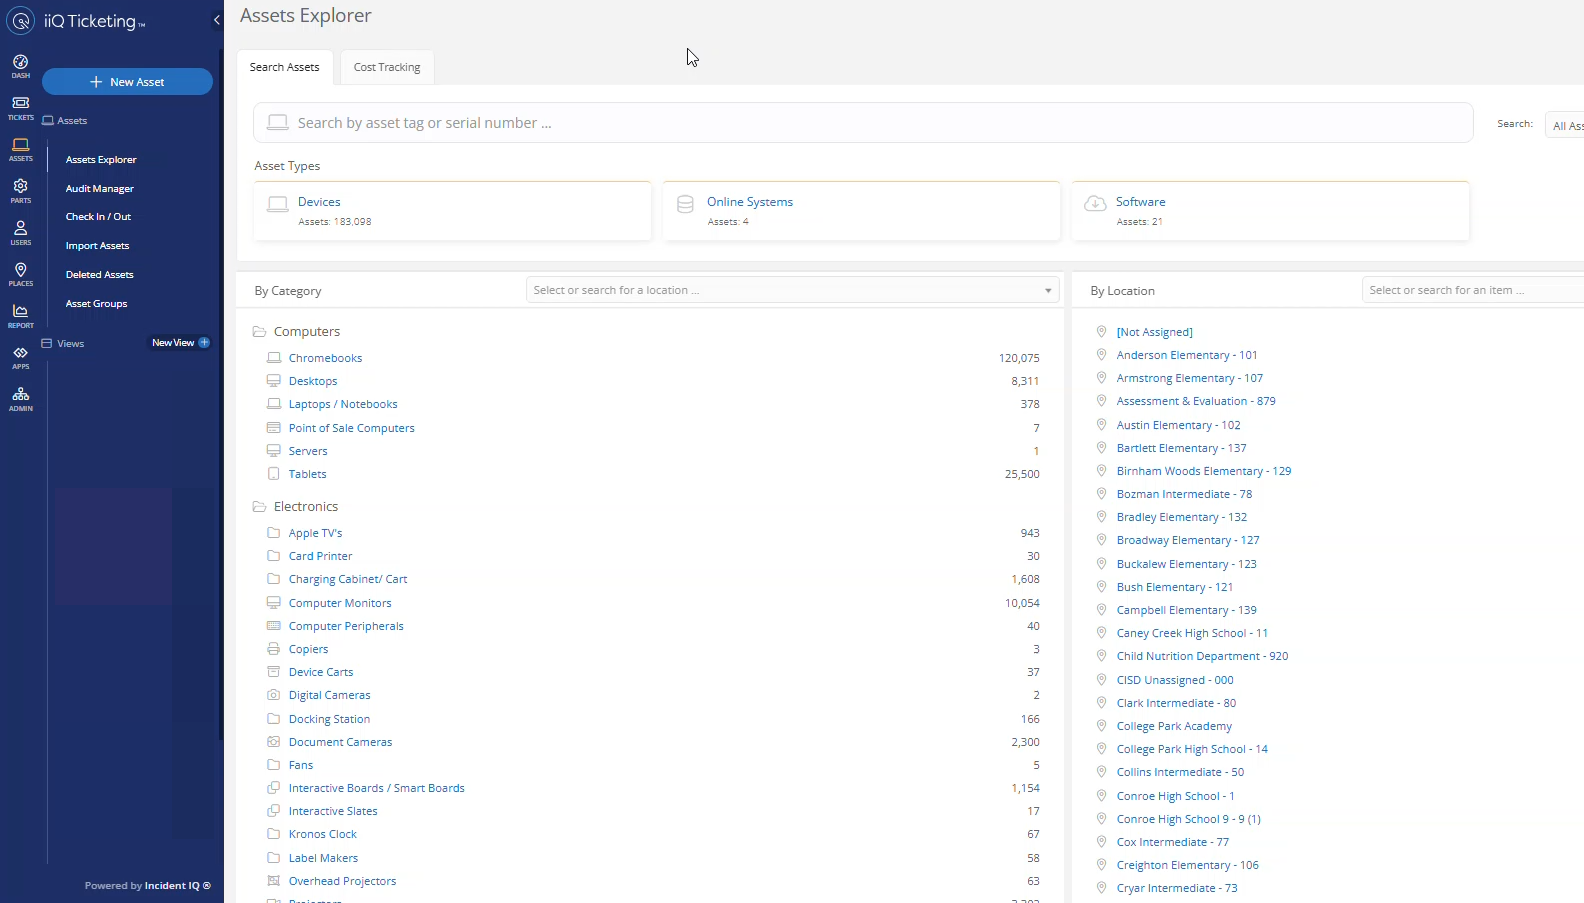Screen dimensions: 1584x903
Task: Open the Dash icon in sidebar
Action: 20,66
